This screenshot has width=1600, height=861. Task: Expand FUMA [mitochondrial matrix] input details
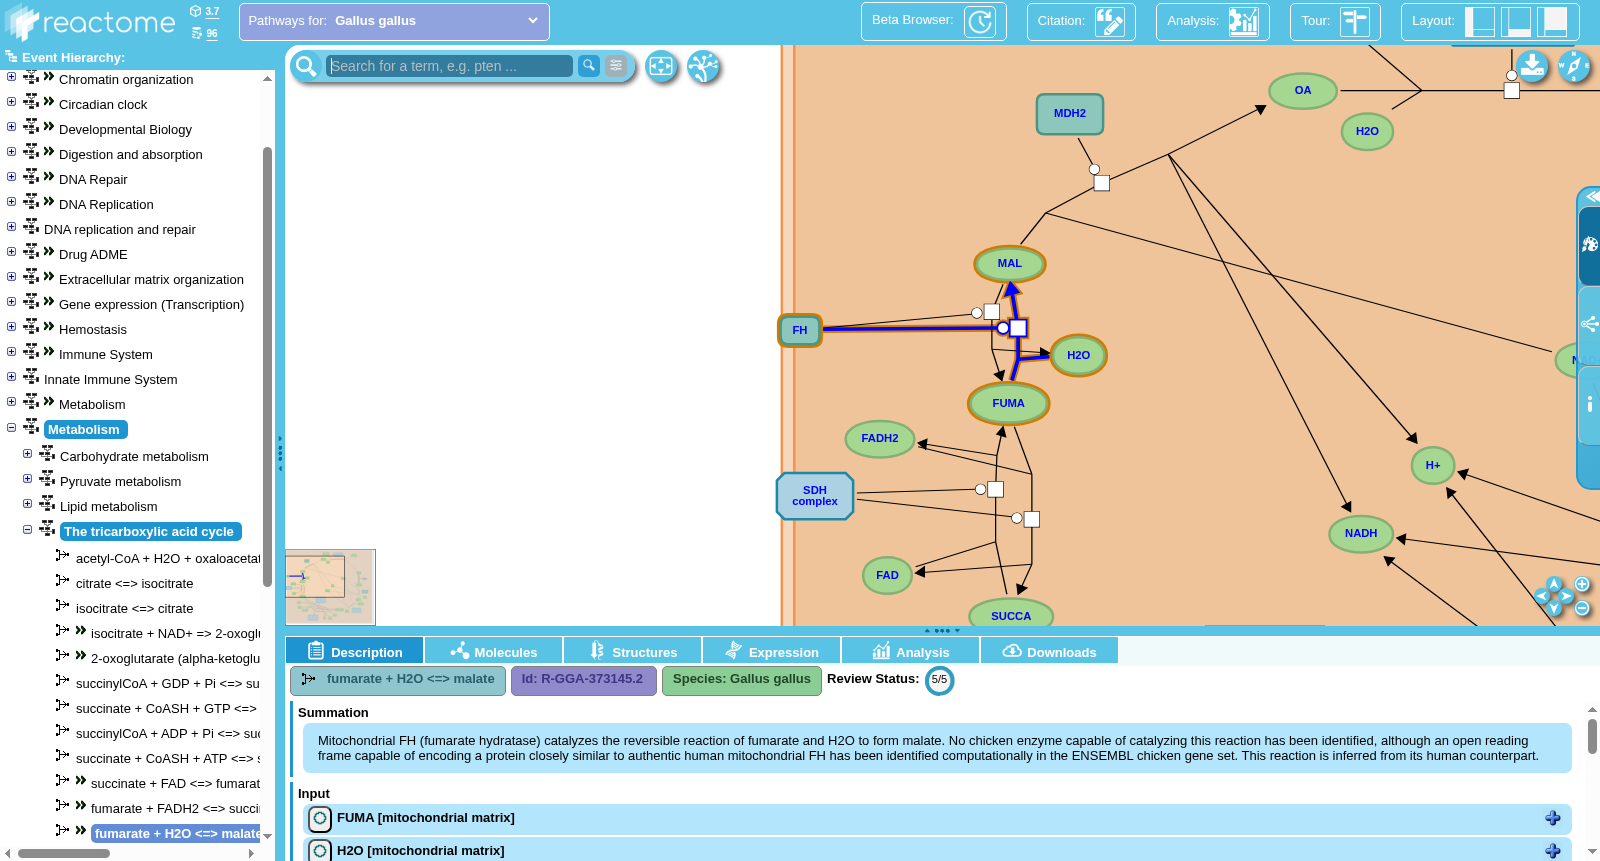click(1552, 818)
